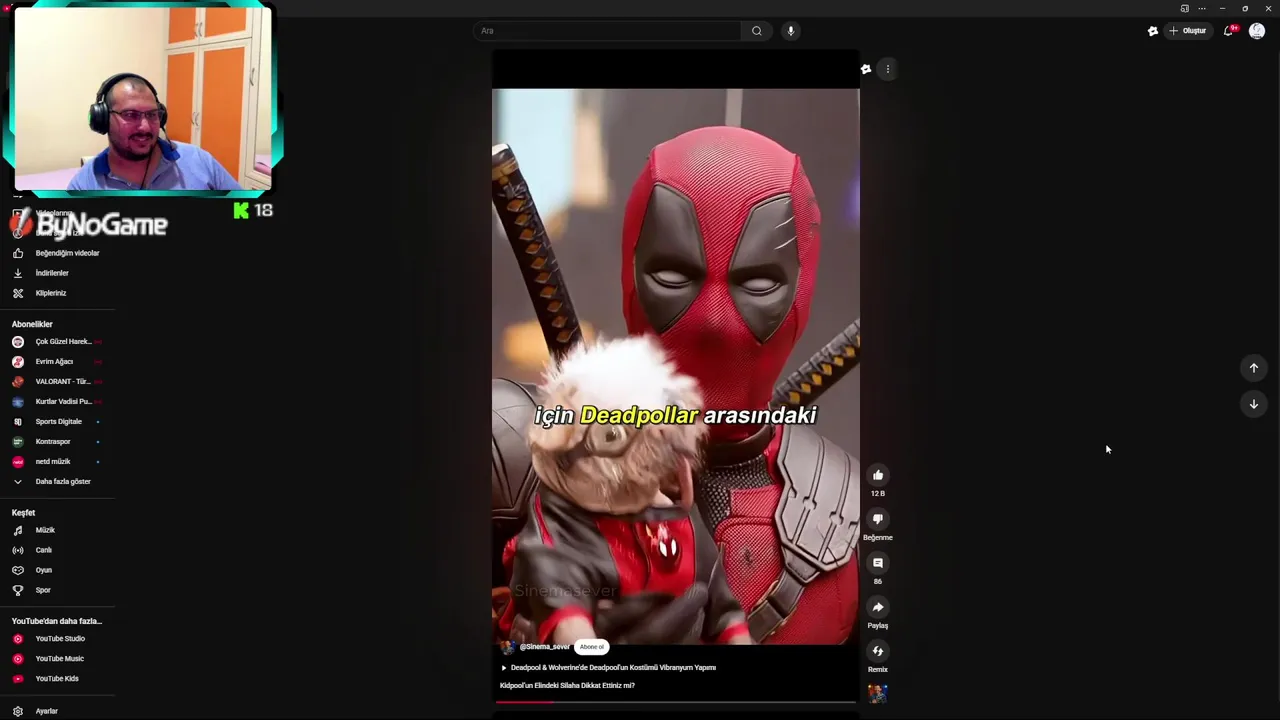Click the @Sinema_sever channel name
Image resolution: width=1280 pixels, height=720 pixels.
click(x=545, y=647)
